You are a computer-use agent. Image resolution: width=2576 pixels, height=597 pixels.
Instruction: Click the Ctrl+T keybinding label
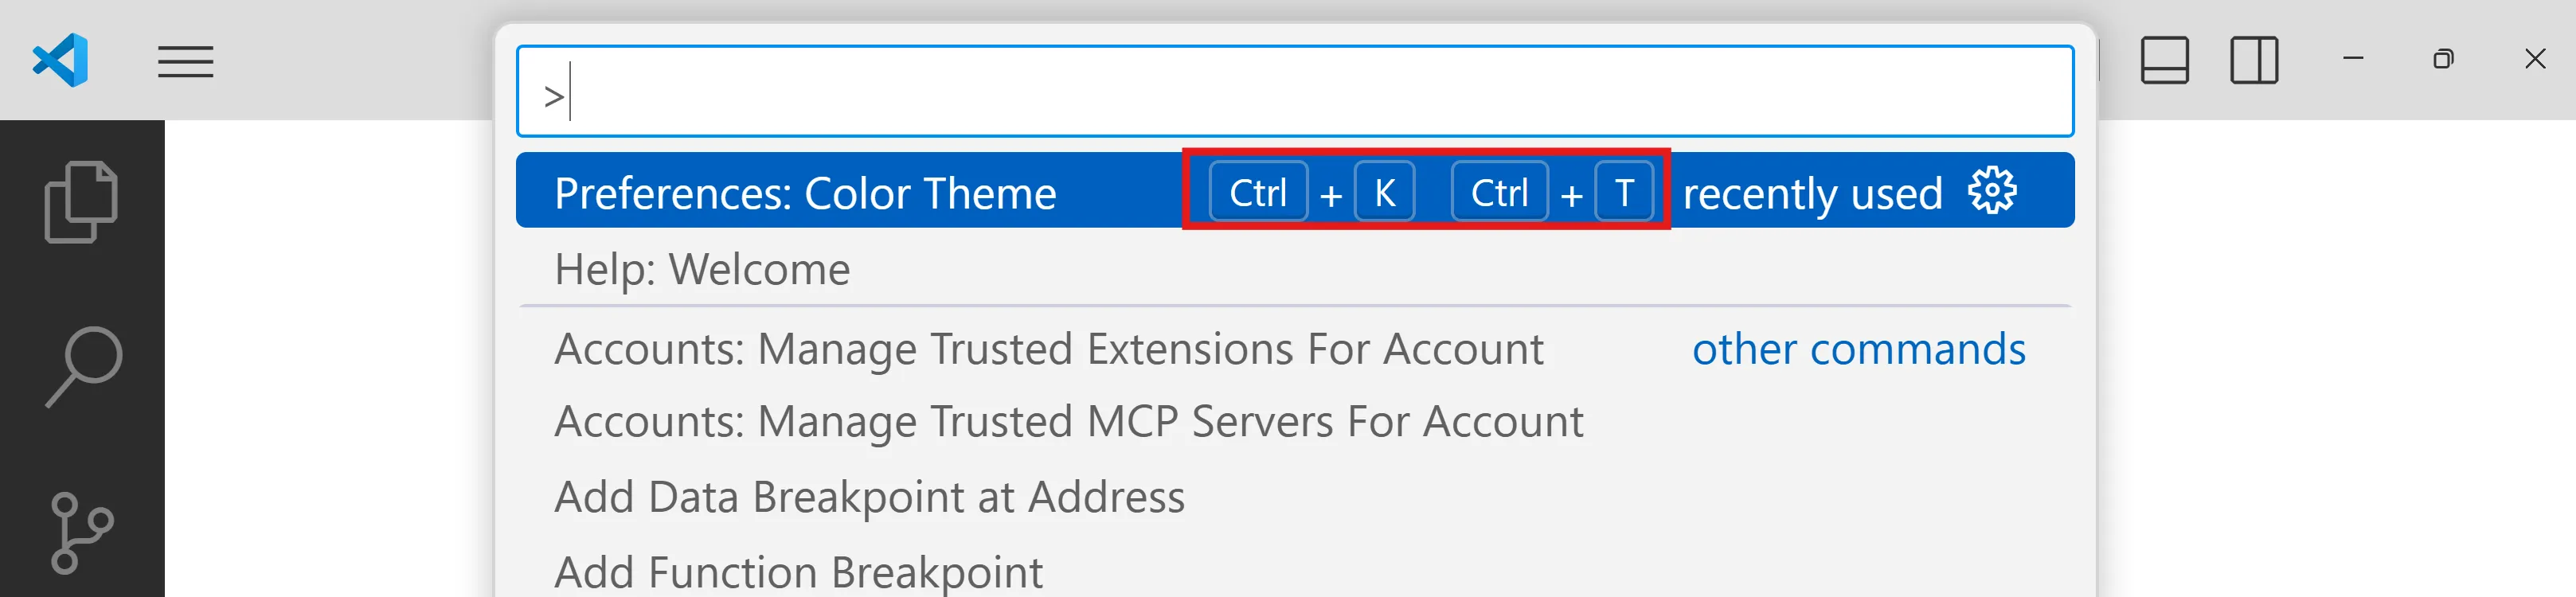1551,192
